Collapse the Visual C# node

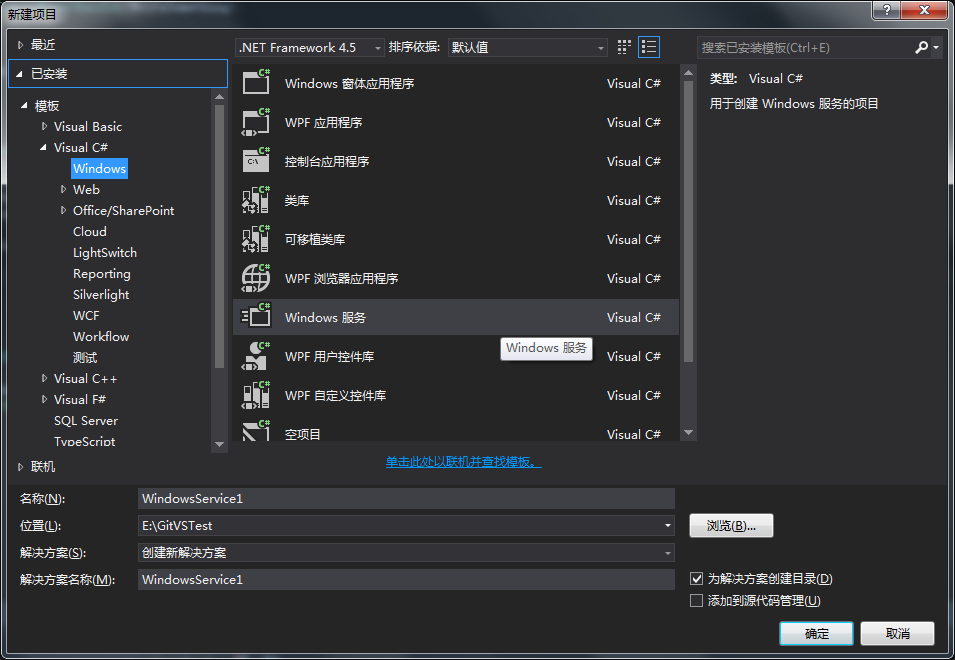tap(43, 147)
